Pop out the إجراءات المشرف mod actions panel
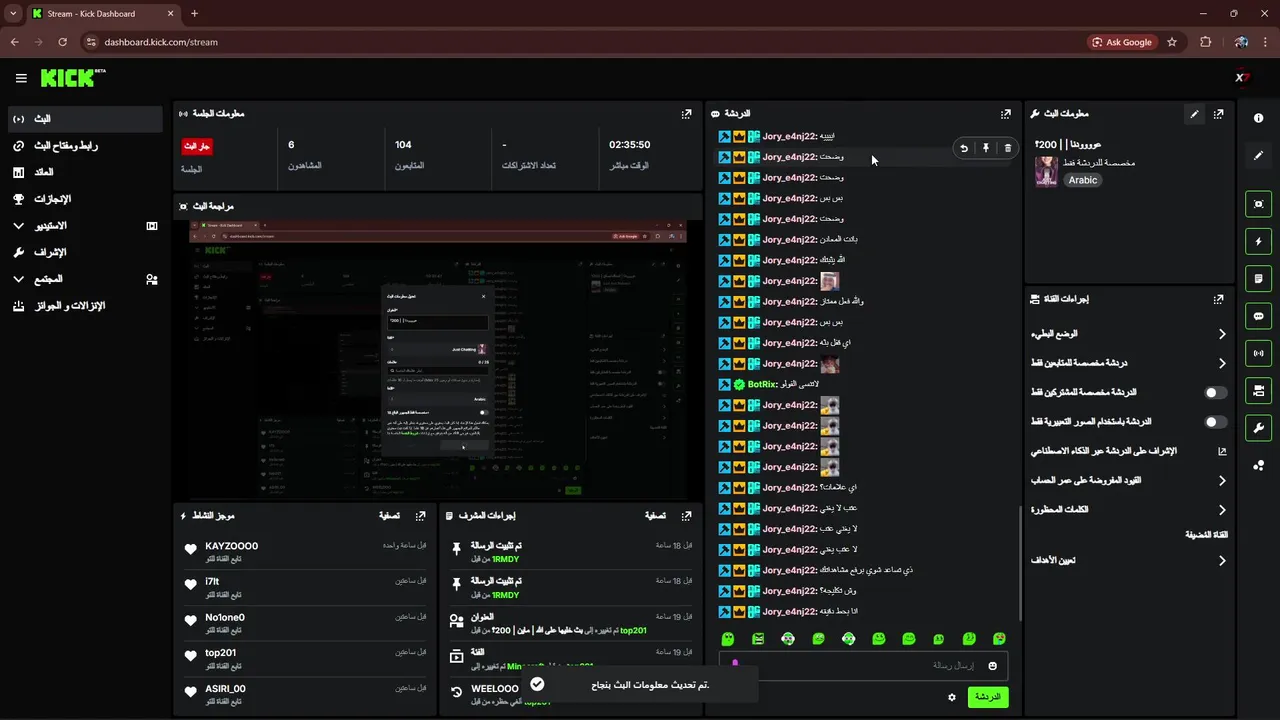This screenshot has width=1280, height=720. pos(686,516)
